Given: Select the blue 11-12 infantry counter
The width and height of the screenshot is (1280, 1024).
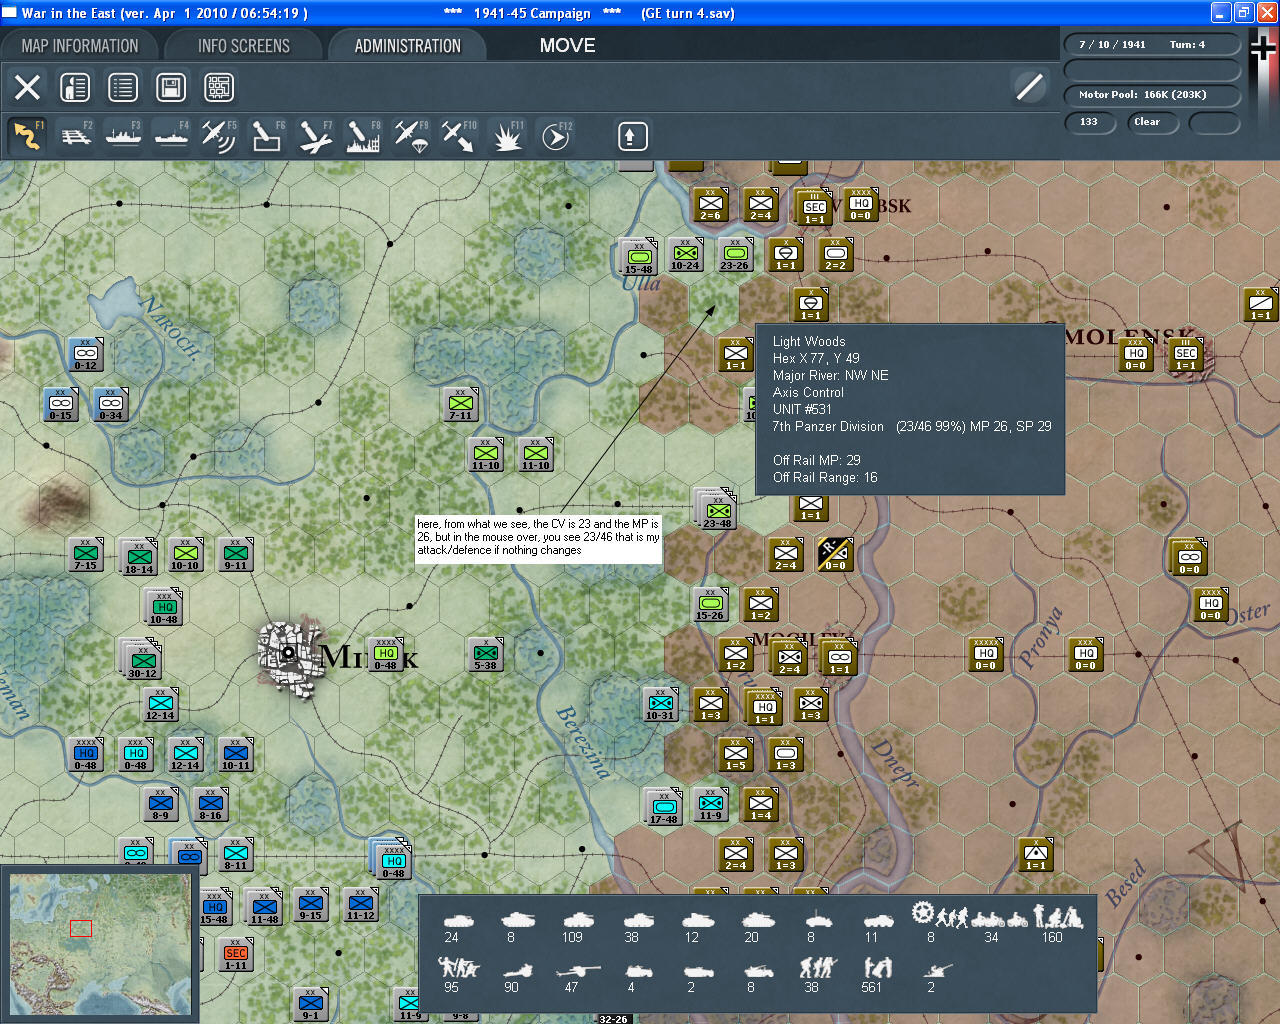Looking at the screenshot, I should click(x=361, y=905).
